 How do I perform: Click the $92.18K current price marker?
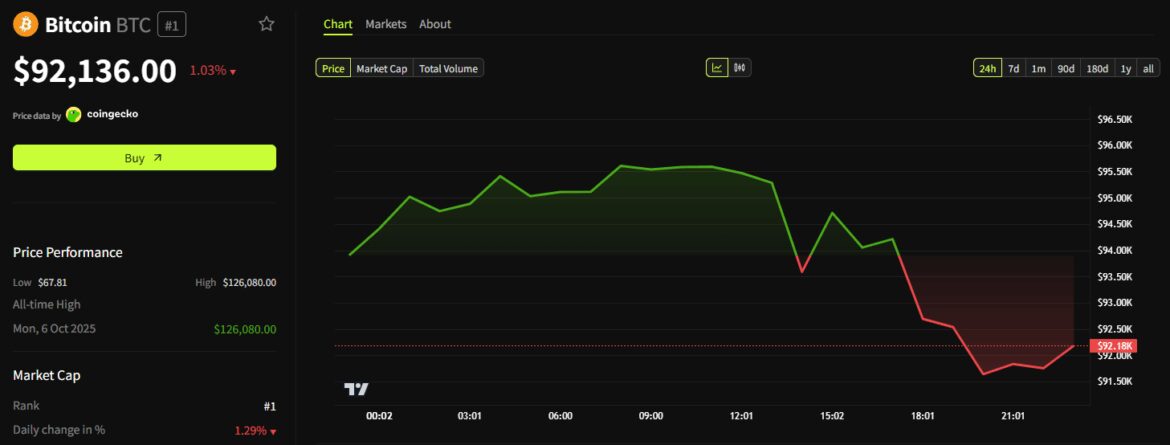[1113, 346]
